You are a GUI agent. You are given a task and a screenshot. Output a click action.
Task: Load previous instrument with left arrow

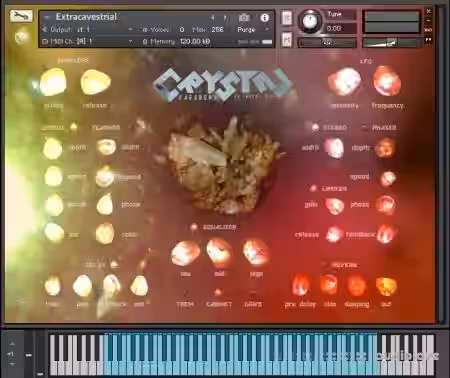coord(213,17)
